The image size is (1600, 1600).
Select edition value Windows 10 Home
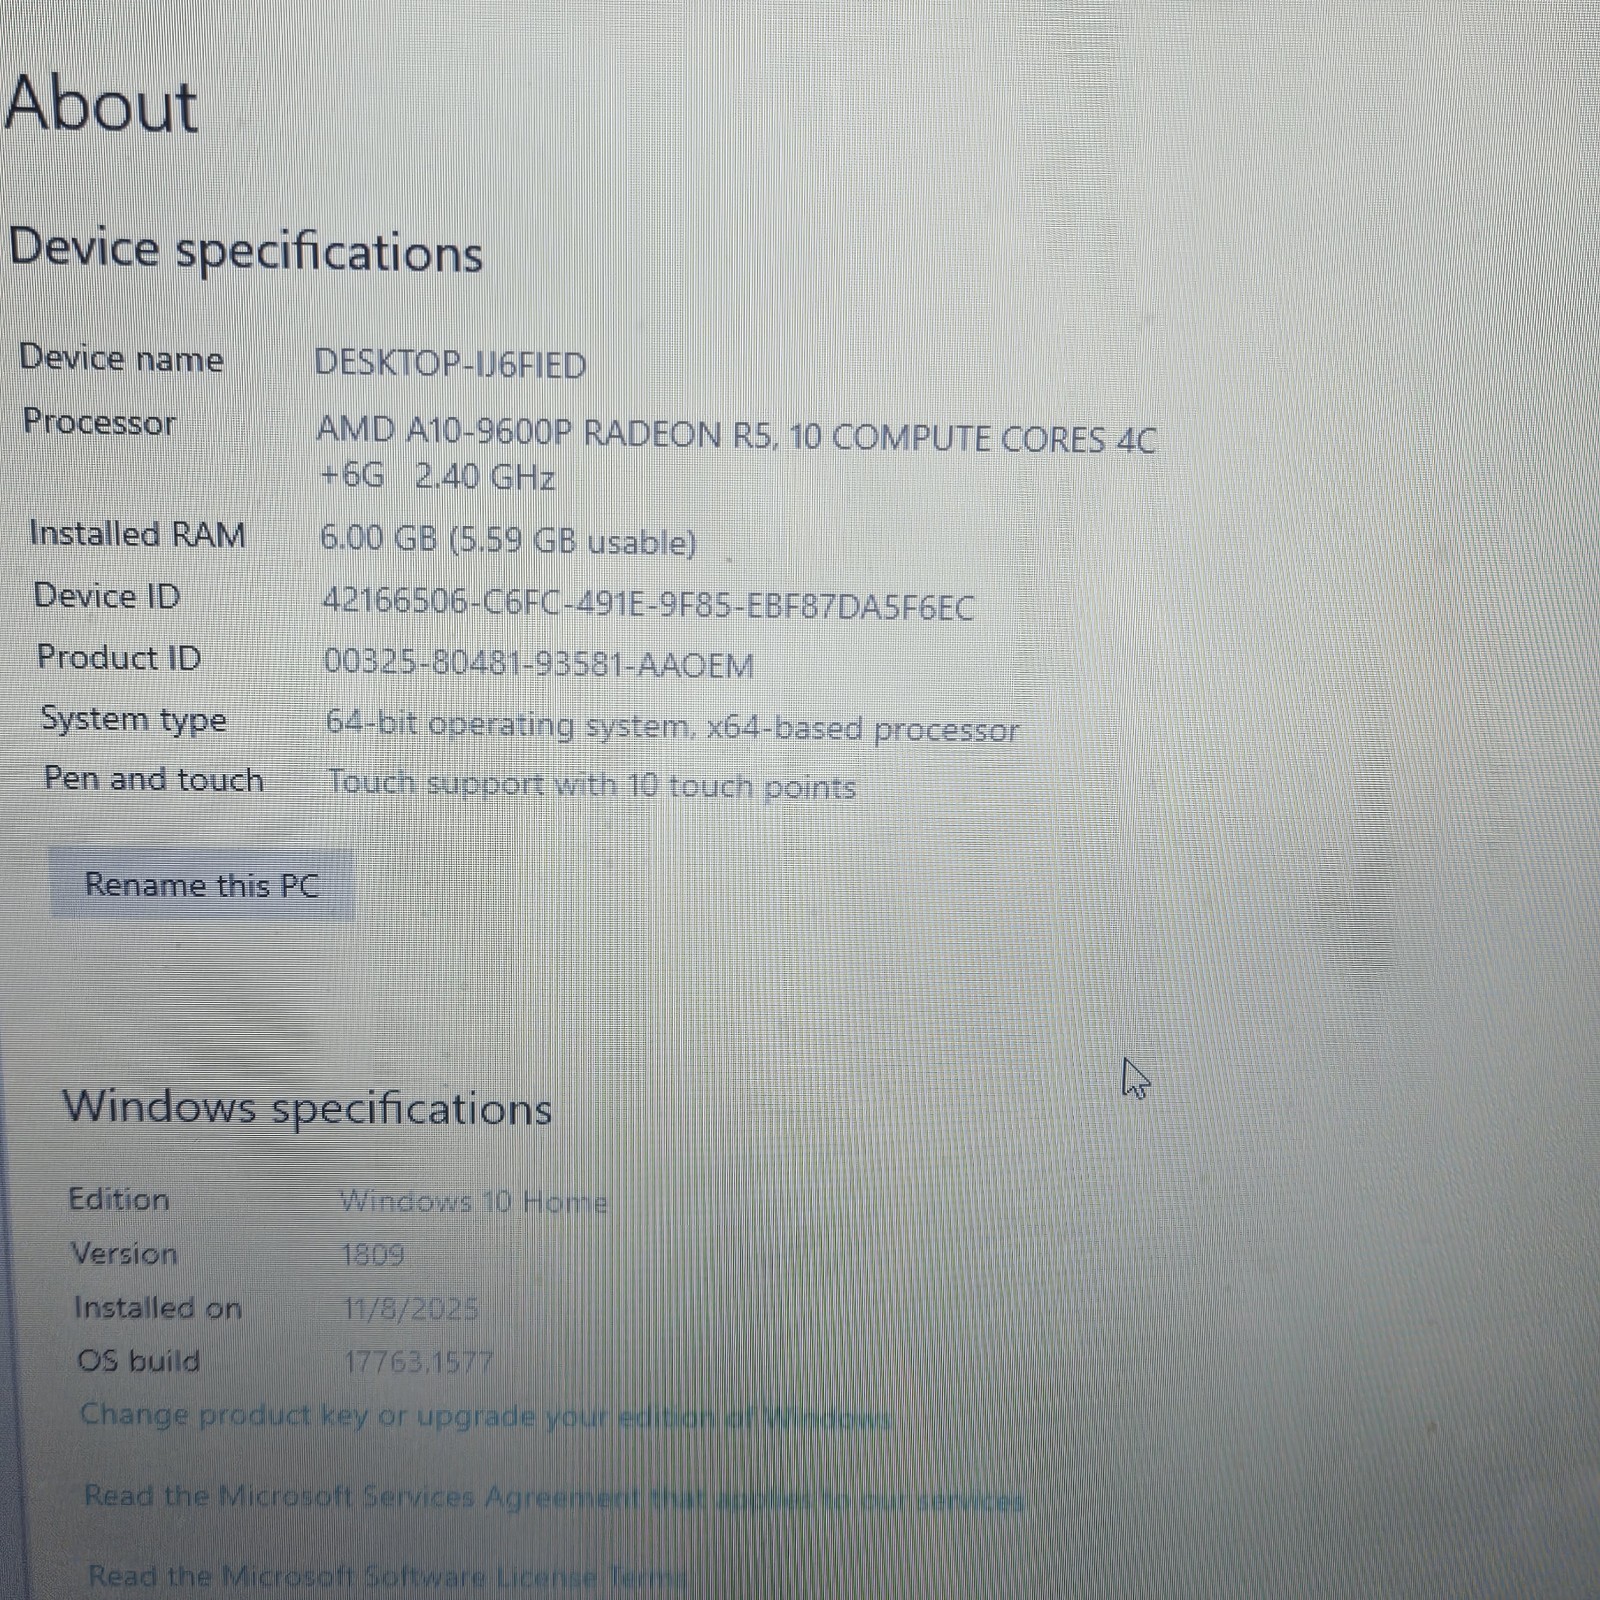pyautogui.click(x=474, y=1201)
